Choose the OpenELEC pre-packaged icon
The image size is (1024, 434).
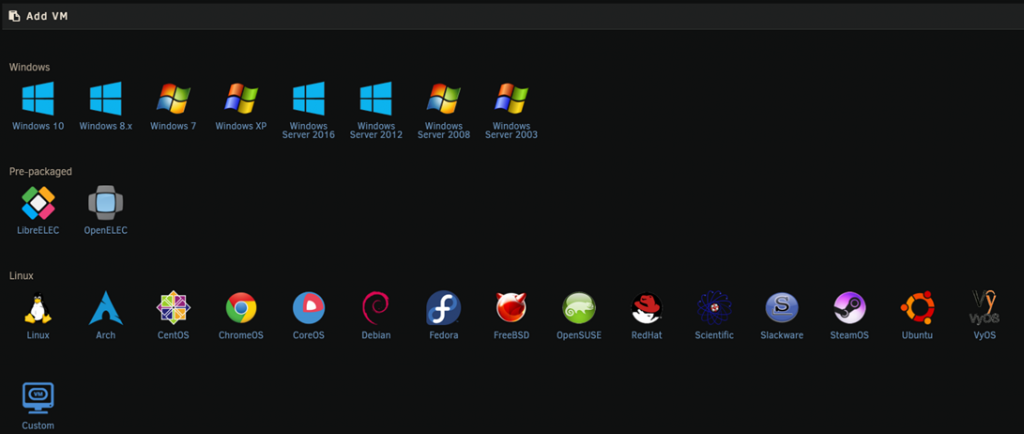click(x=106, y=203)
